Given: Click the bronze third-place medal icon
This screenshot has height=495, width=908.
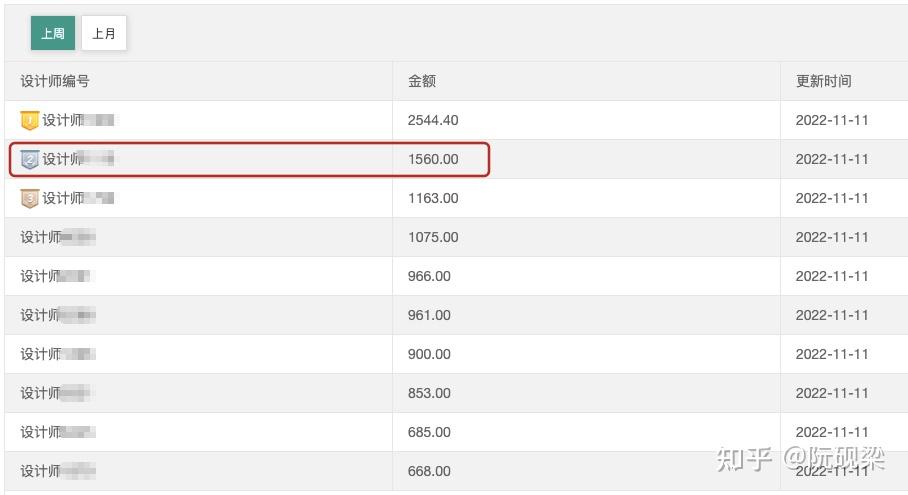Looking at the screenshot, I should click(29, 199).
